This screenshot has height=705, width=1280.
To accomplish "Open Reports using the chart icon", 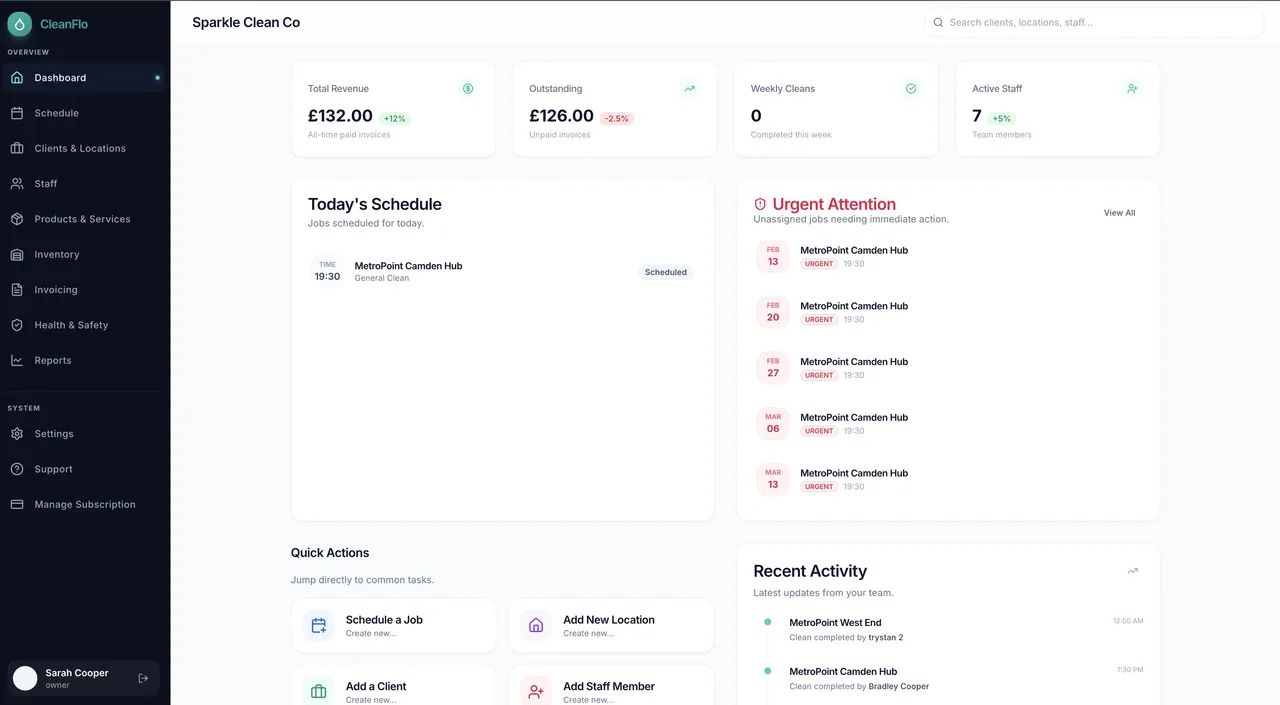I will pos(18,360).
